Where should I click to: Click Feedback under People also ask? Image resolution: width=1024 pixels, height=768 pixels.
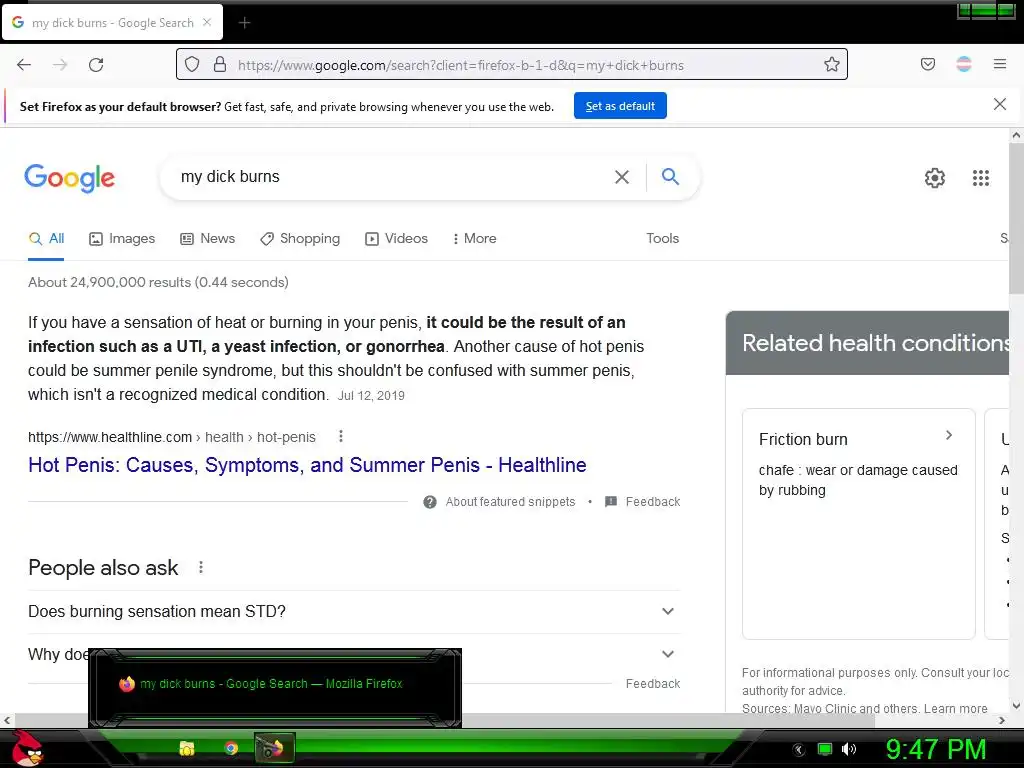652,684
